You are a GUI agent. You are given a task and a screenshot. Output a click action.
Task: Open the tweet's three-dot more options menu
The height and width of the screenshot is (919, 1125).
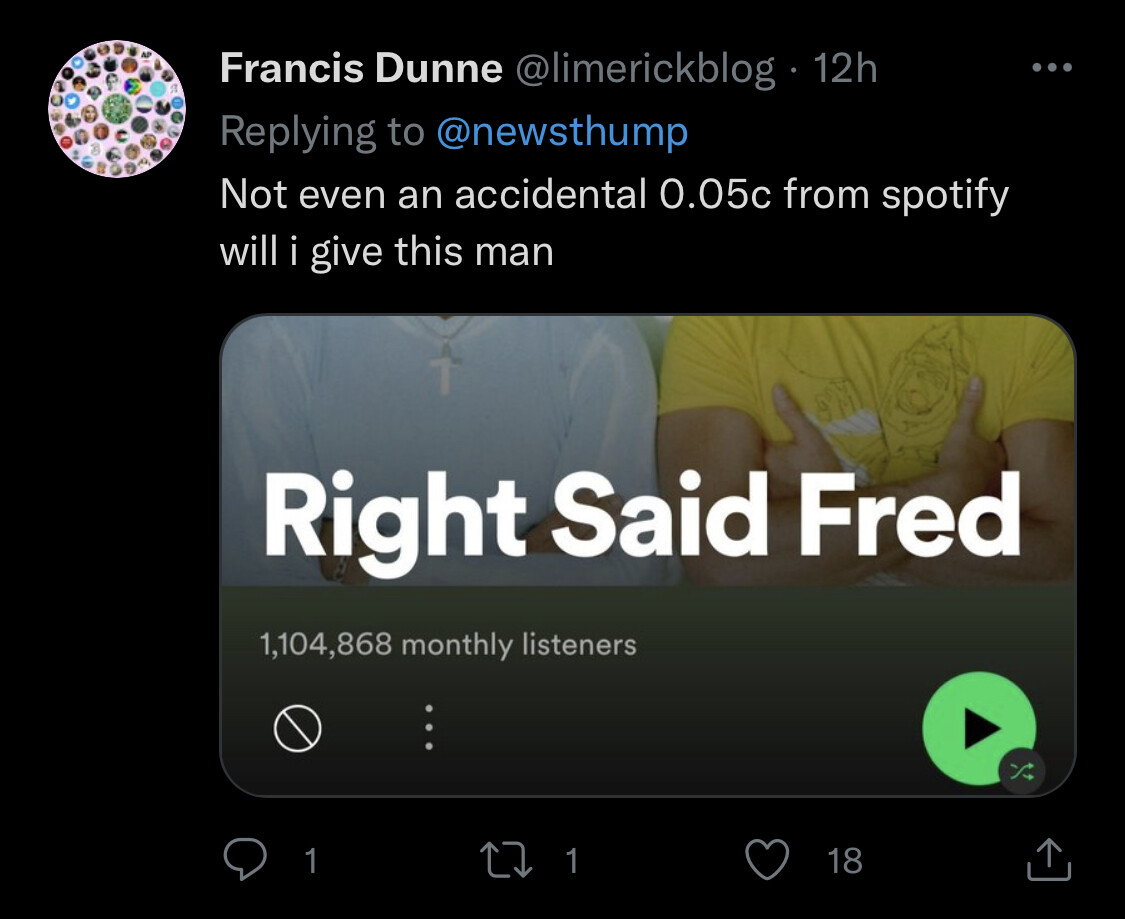1052,68
